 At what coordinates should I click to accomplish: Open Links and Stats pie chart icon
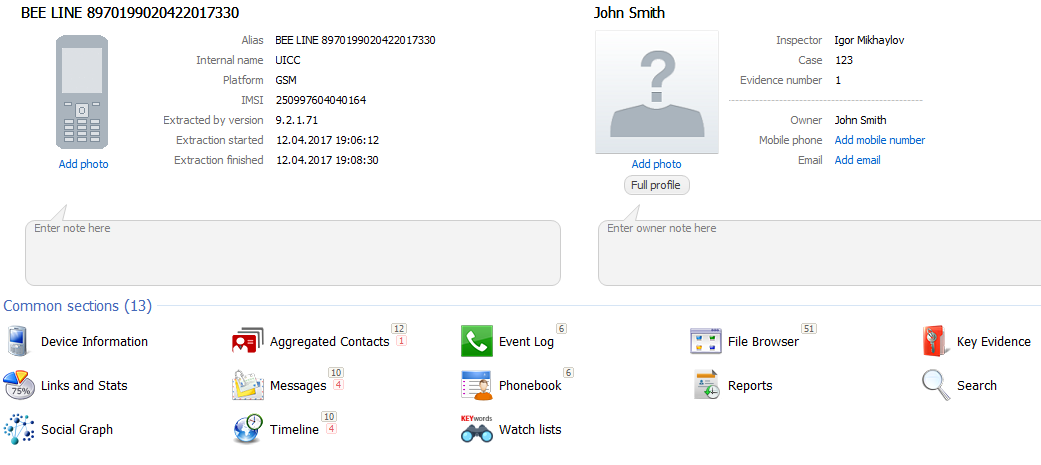(x=19, y=385)
